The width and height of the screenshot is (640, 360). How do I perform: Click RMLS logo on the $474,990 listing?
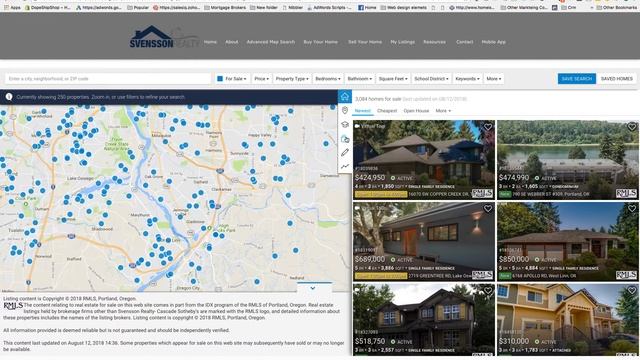tap(626, 193)
